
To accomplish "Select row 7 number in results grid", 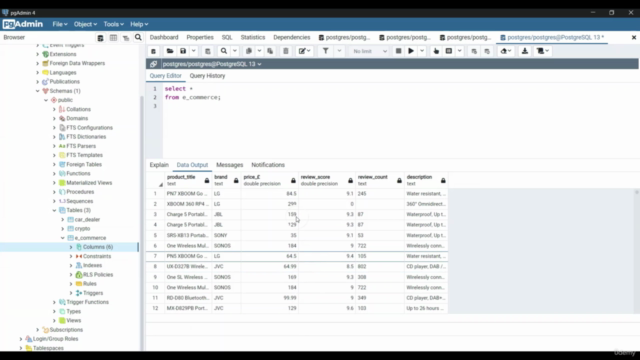I will (x=155, y=256).
